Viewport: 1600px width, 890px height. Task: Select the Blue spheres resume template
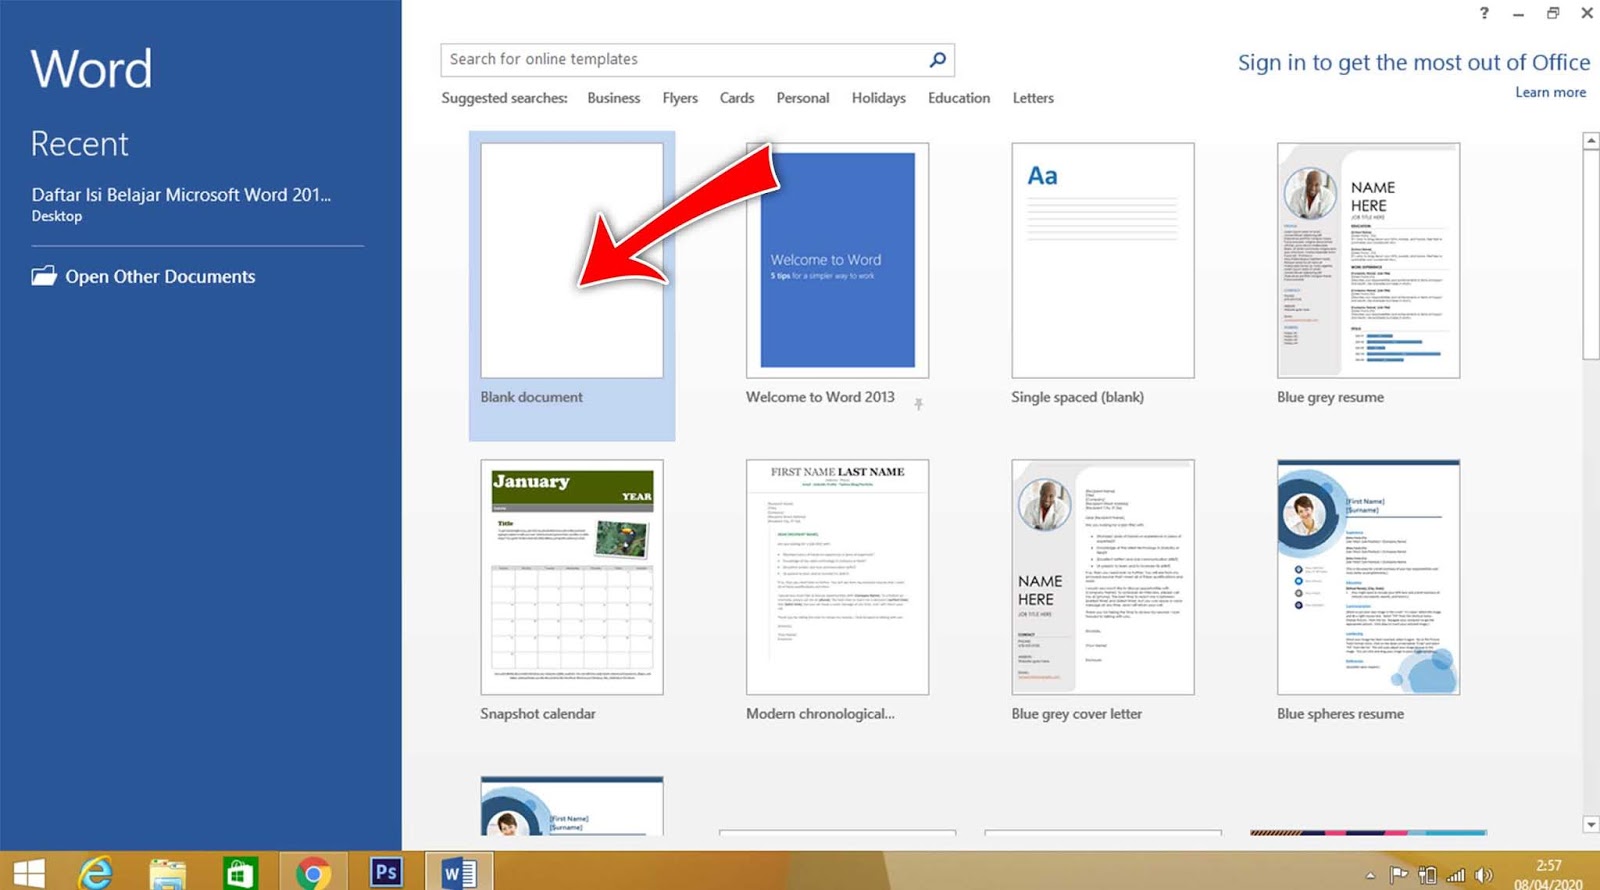(1368, 577)
